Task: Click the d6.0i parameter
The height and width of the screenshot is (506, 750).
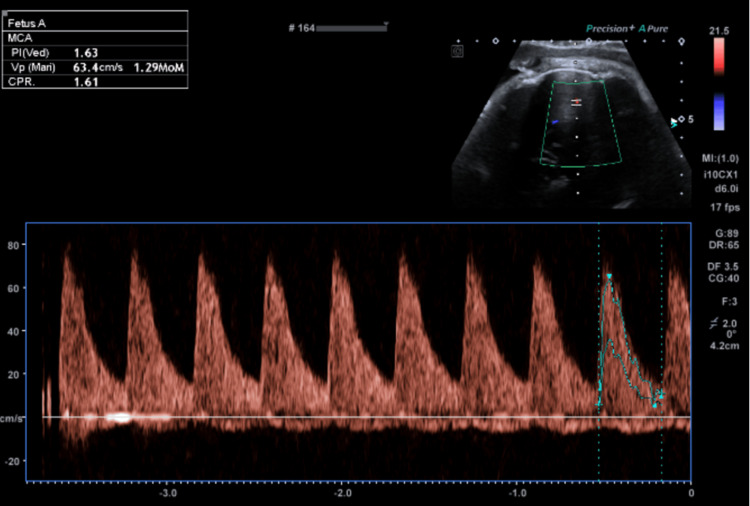Action: [726, 189]
